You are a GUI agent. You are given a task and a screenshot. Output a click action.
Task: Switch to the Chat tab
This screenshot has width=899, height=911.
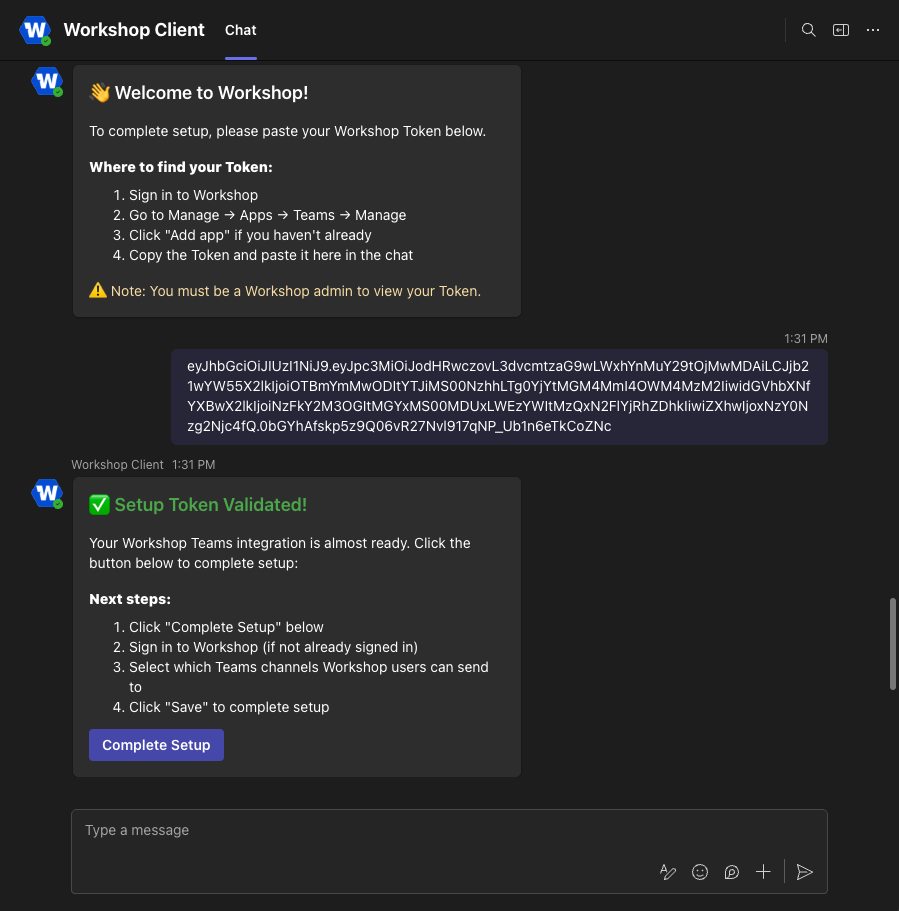tap(240, 30)
